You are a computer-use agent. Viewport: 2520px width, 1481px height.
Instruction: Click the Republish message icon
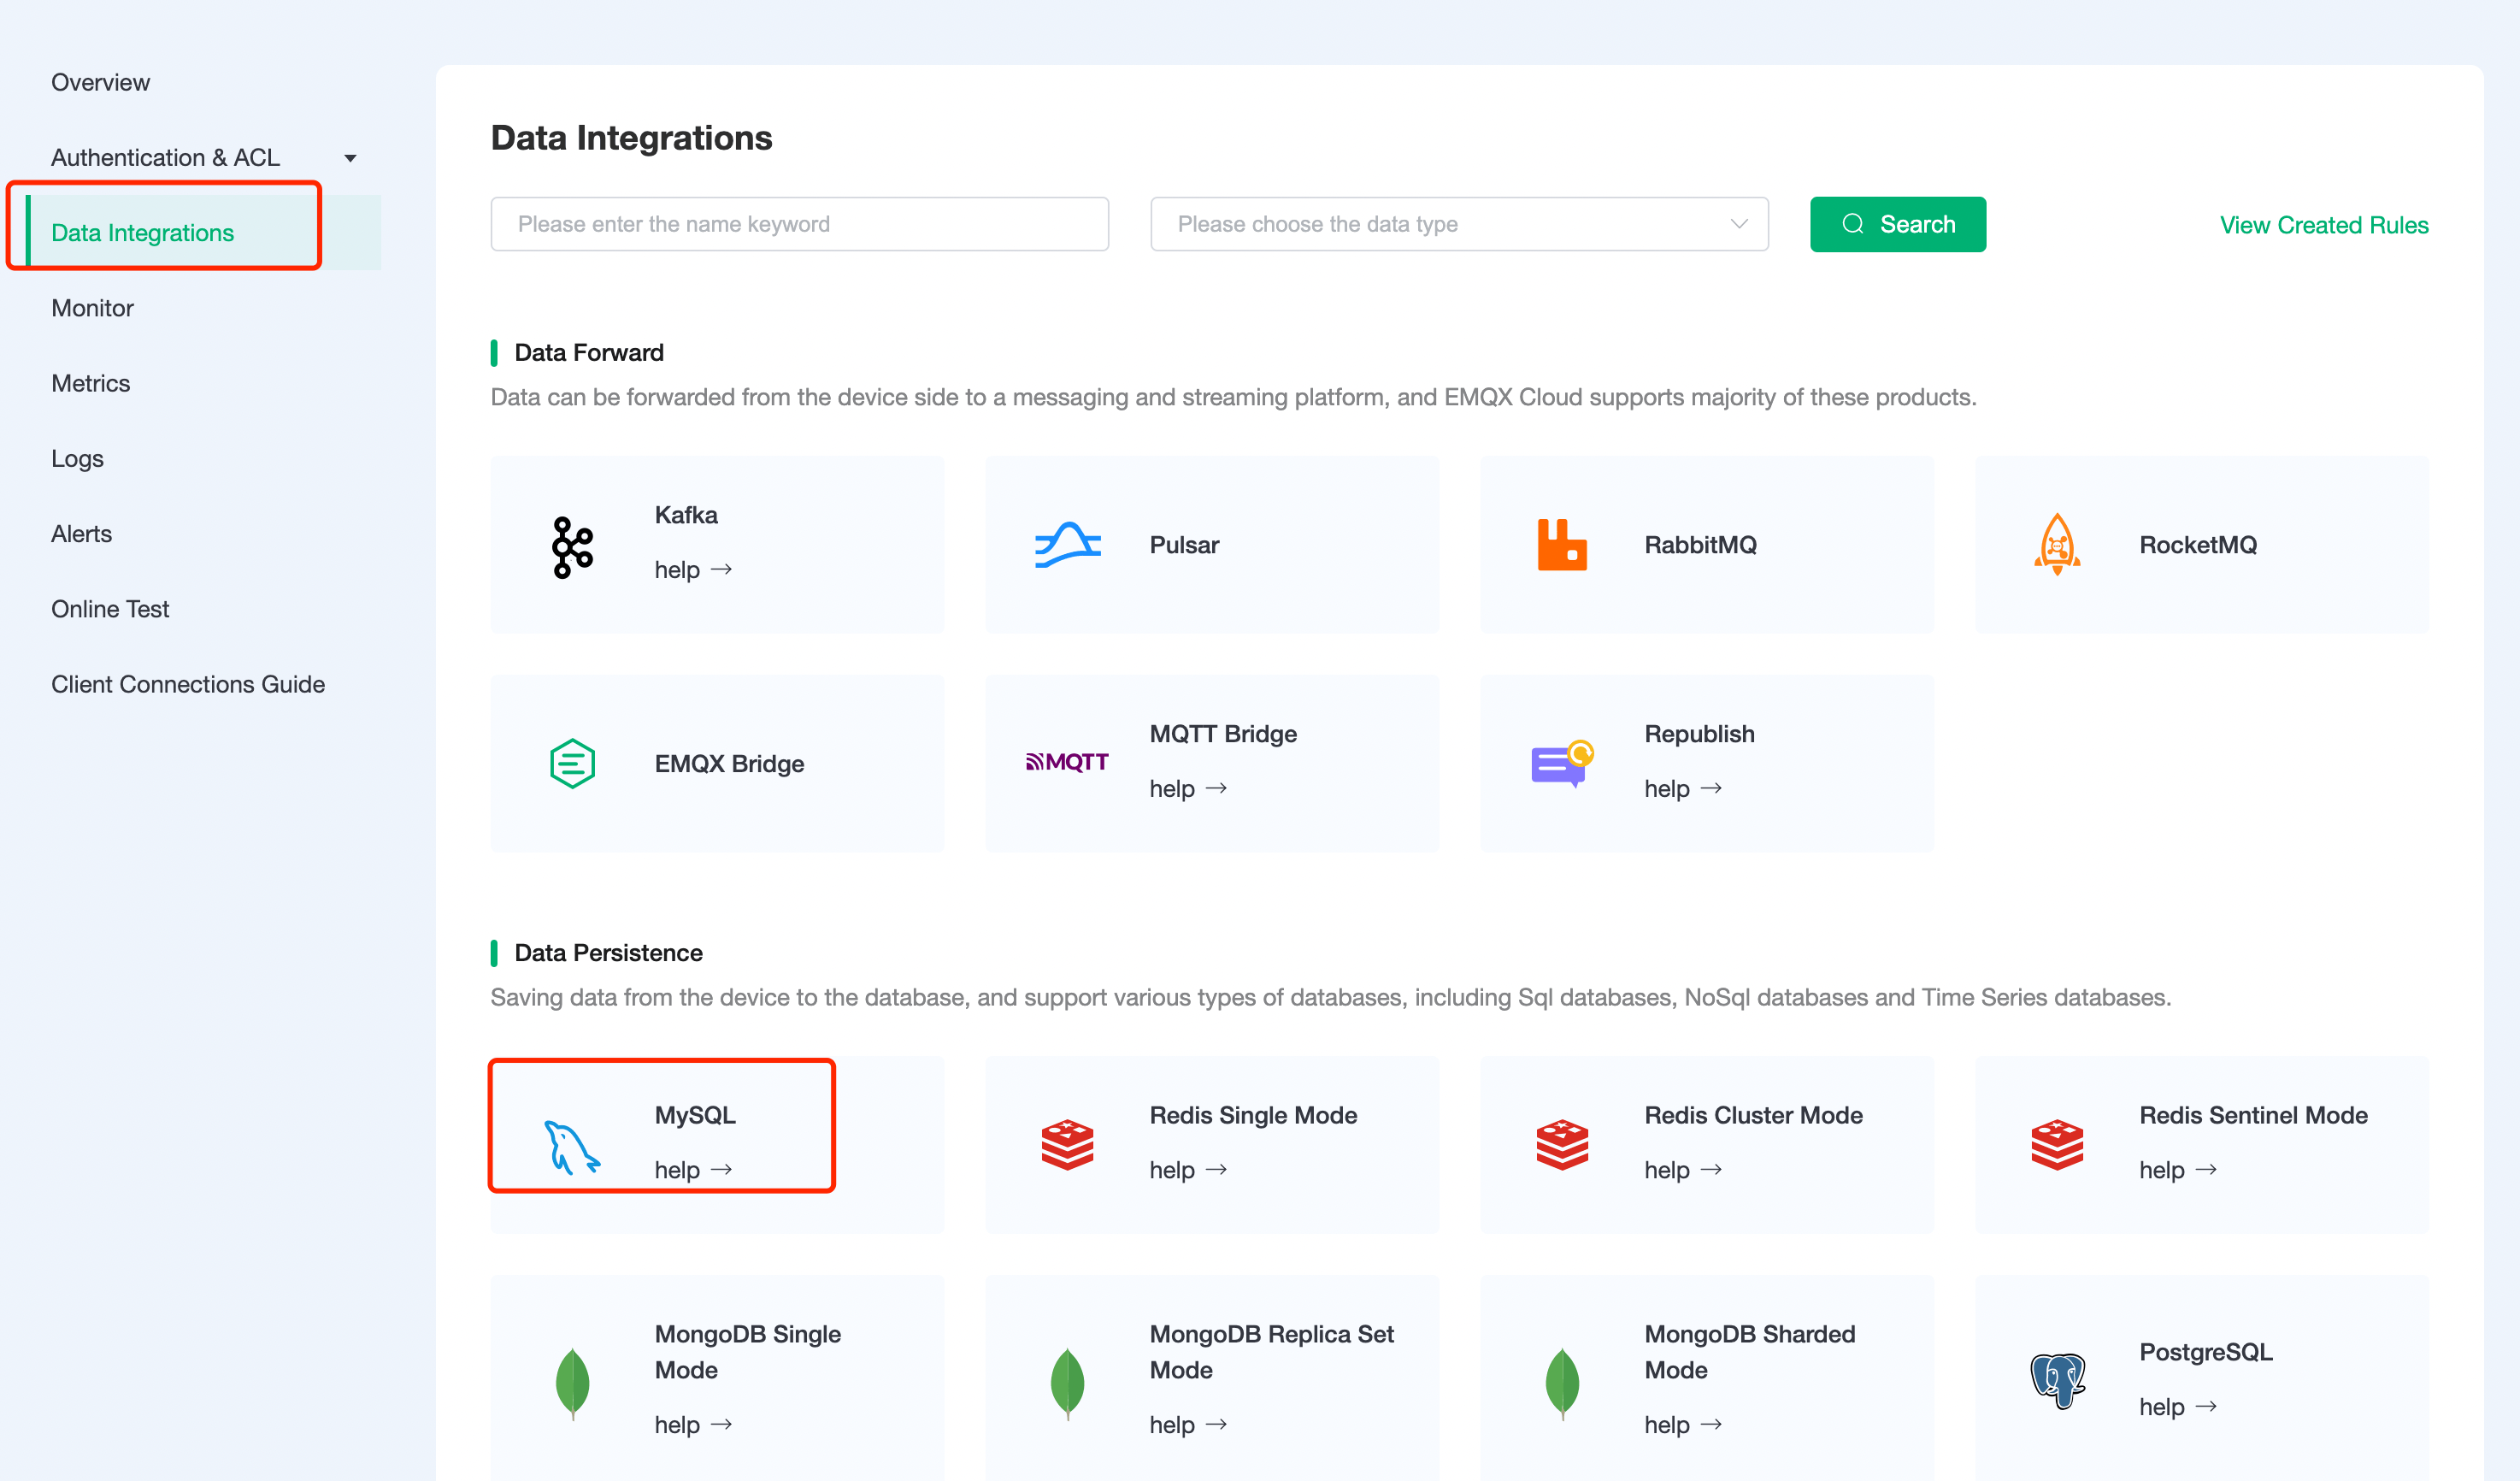click(x=1562, y=763)
